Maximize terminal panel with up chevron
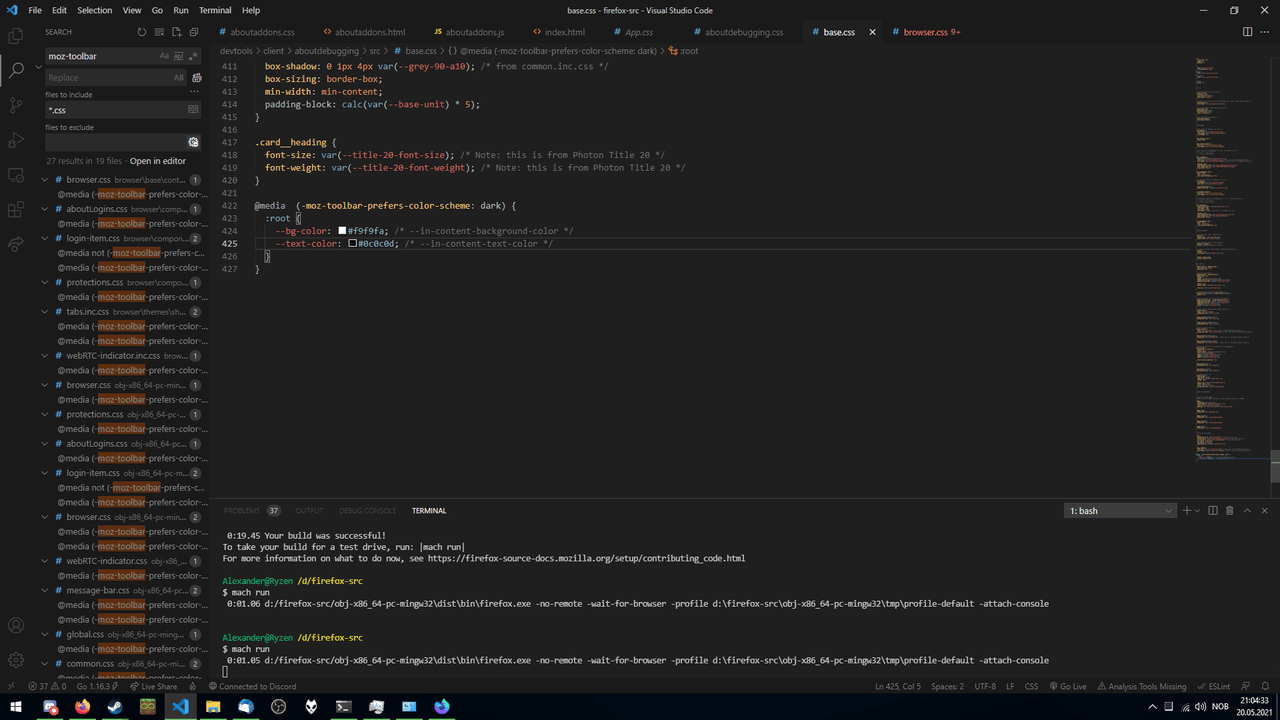 coord(1247,511)
